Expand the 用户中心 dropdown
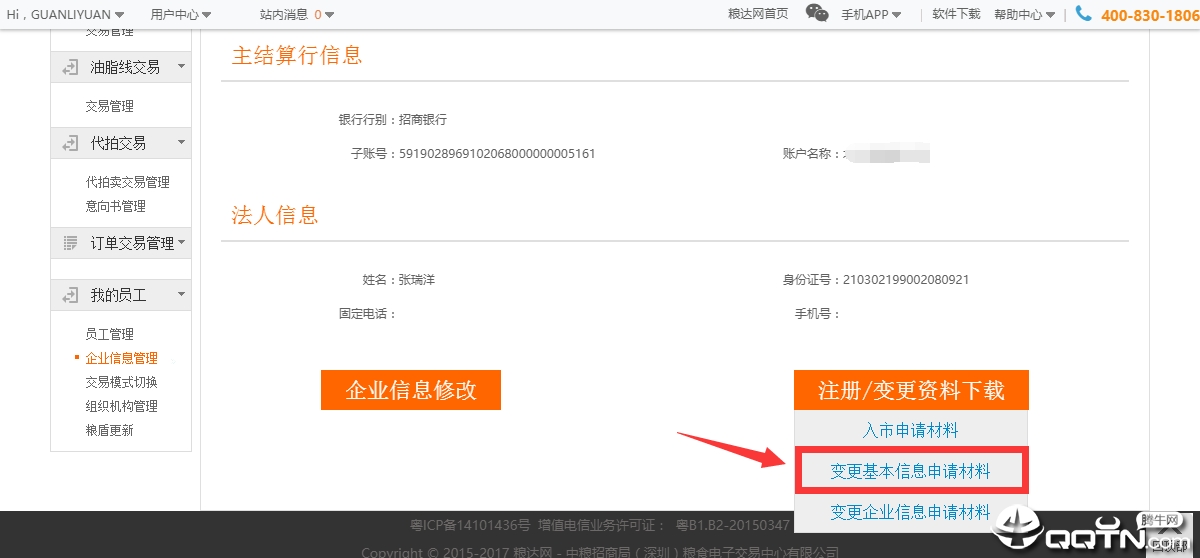 (180, 15)
